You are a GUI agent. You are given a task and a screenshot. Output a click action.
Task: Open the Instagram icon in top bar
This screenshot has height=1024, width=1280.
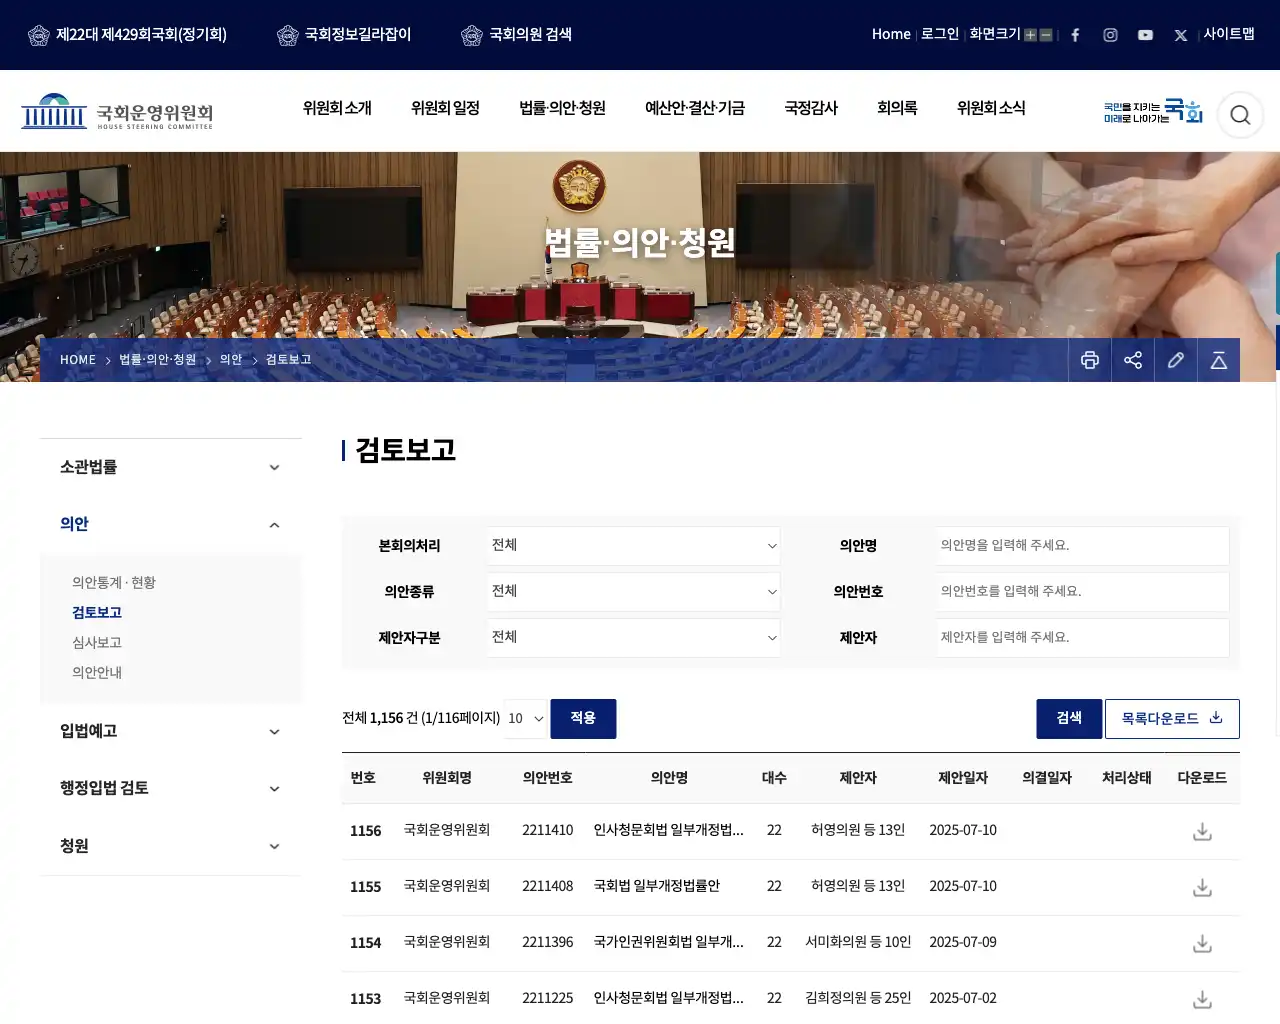(x=1110, y=35)
